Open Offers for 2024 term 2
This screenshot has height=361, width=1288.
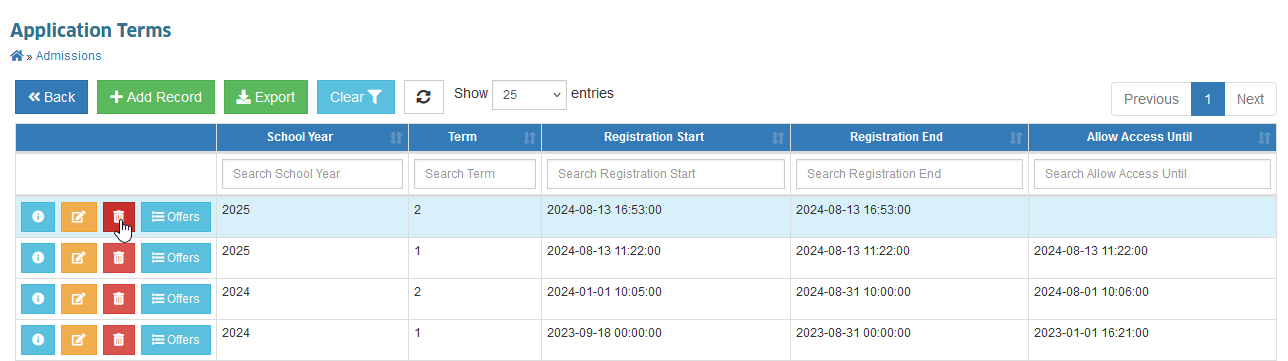pos(176,299)
